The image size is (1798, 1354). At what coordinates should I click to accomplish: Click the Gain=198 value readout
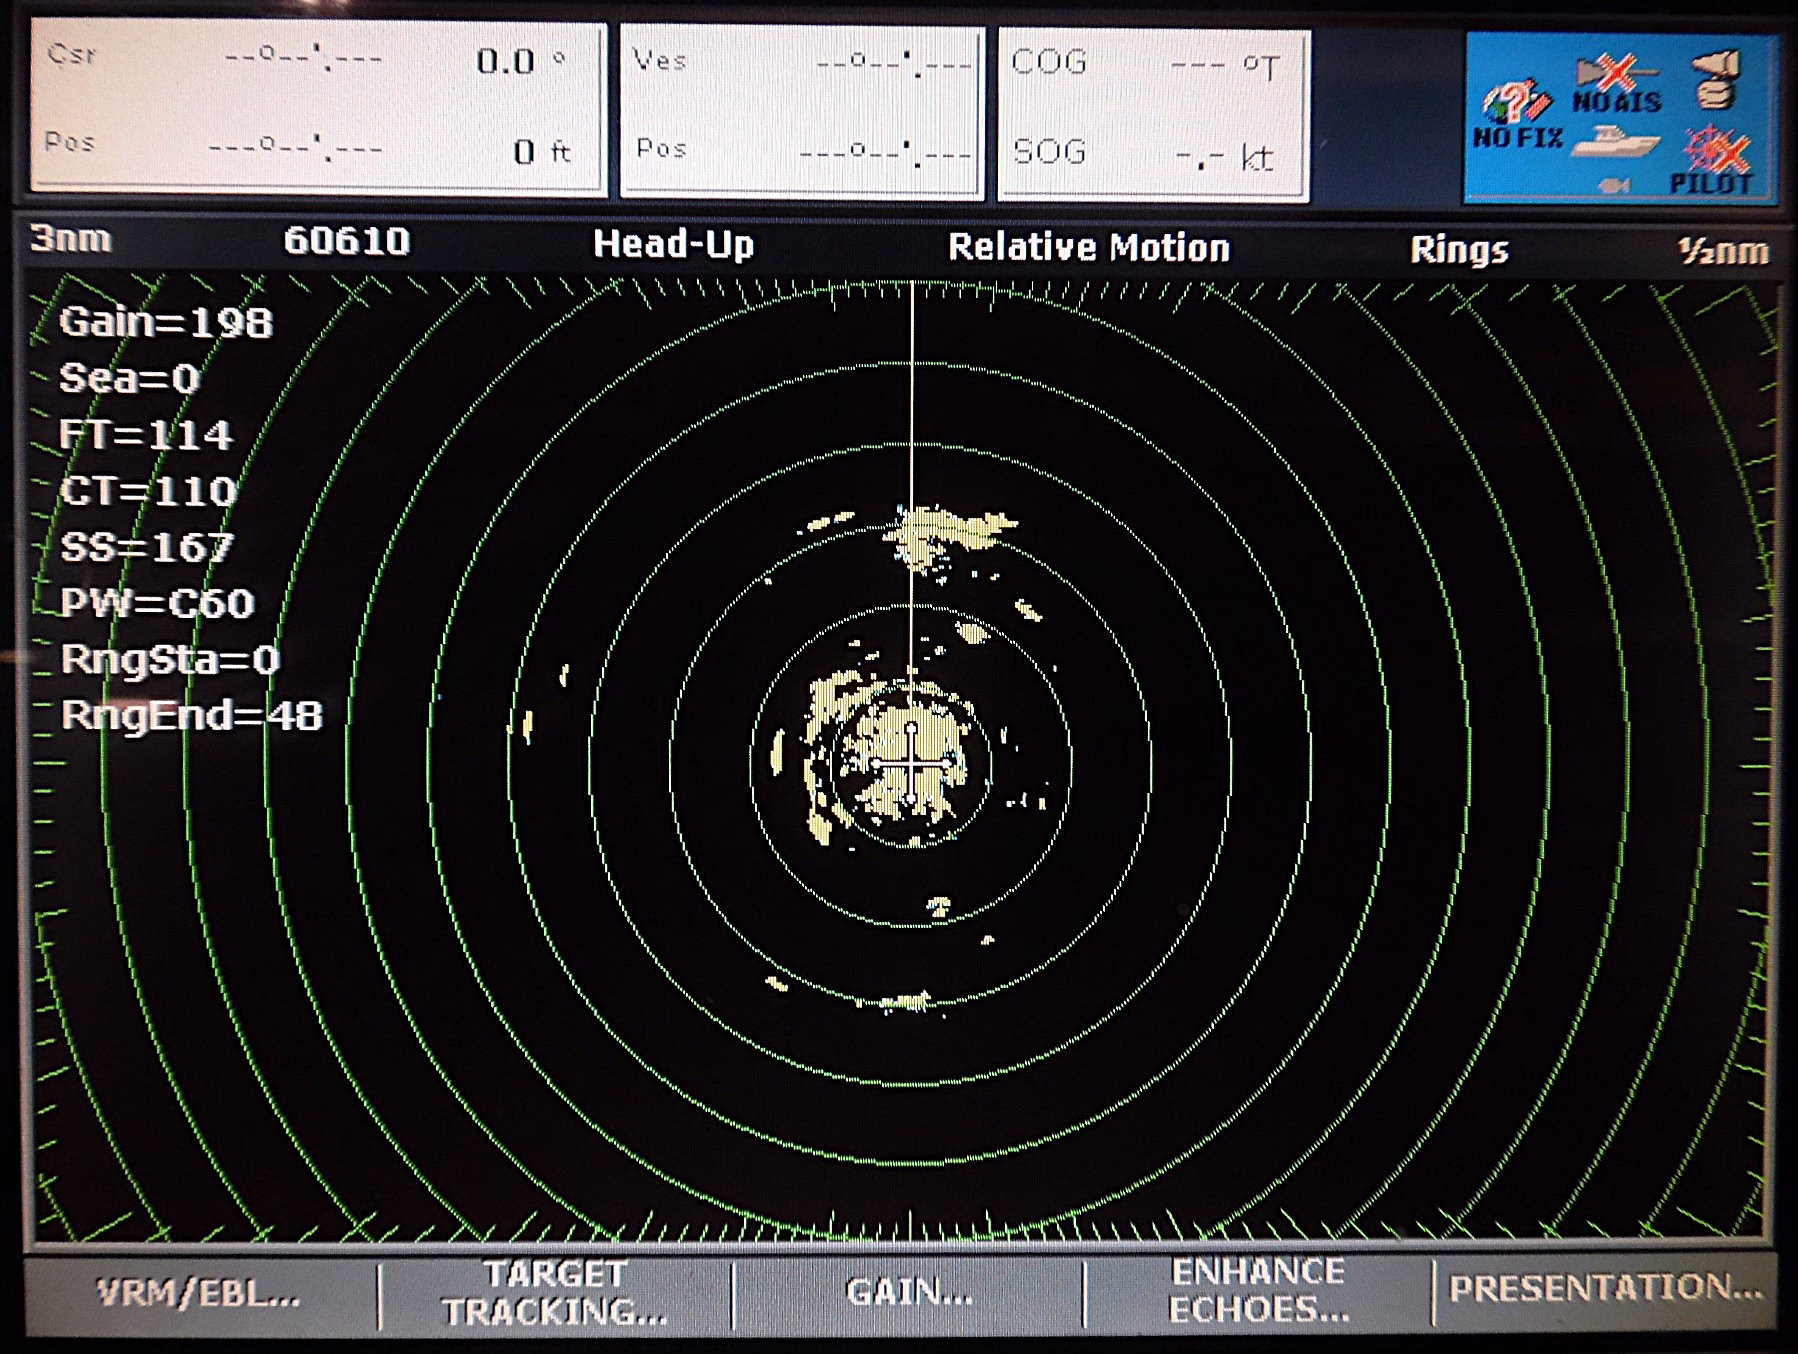166,322
